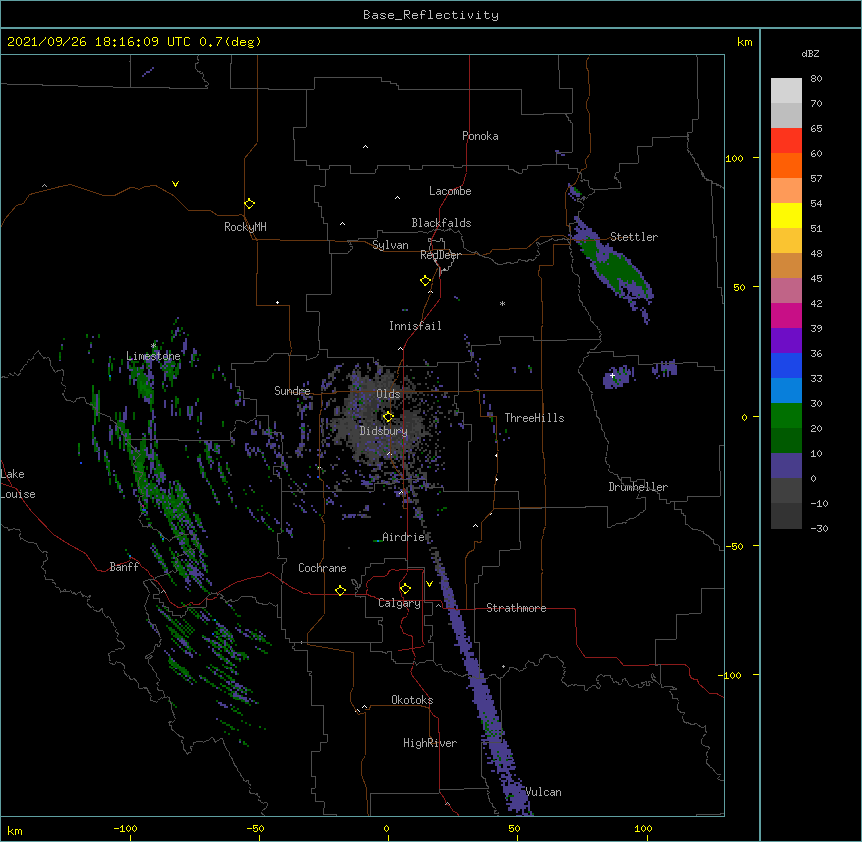Click the 50 mark on horizontal axis

[x=514, y=828]
